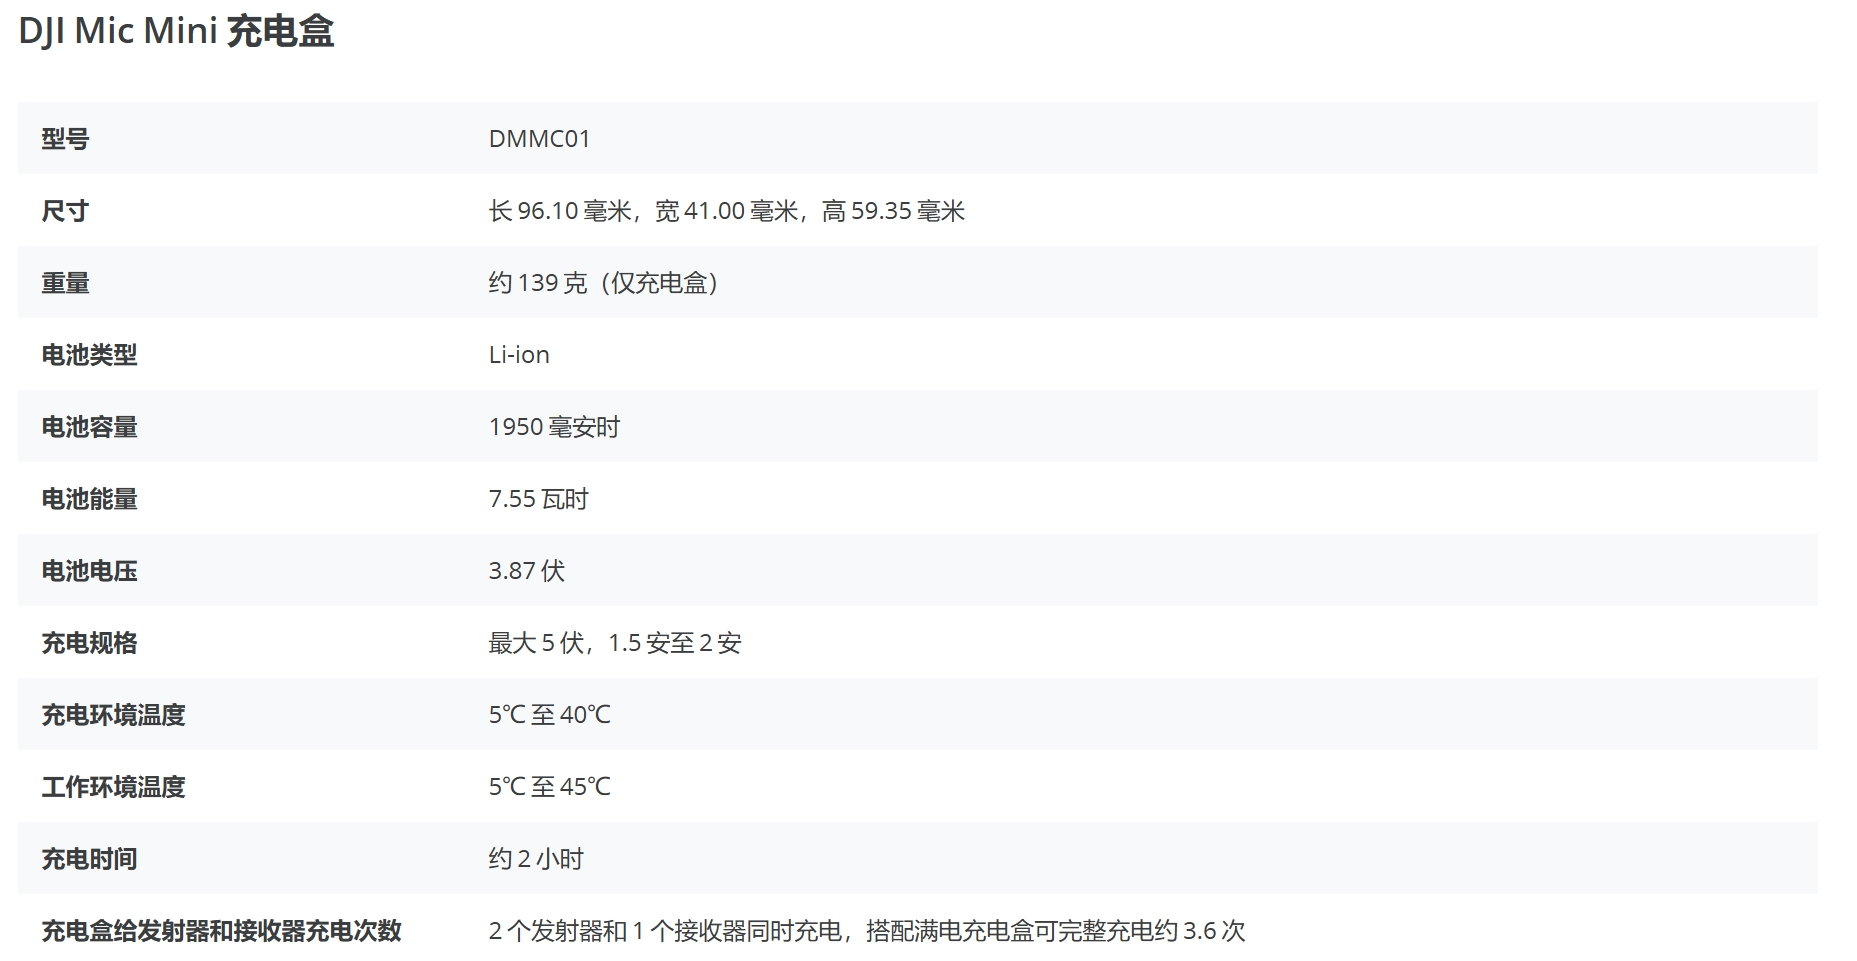Select the '充电规格' row label
The image size is (1857, 961).
[89, 643]
